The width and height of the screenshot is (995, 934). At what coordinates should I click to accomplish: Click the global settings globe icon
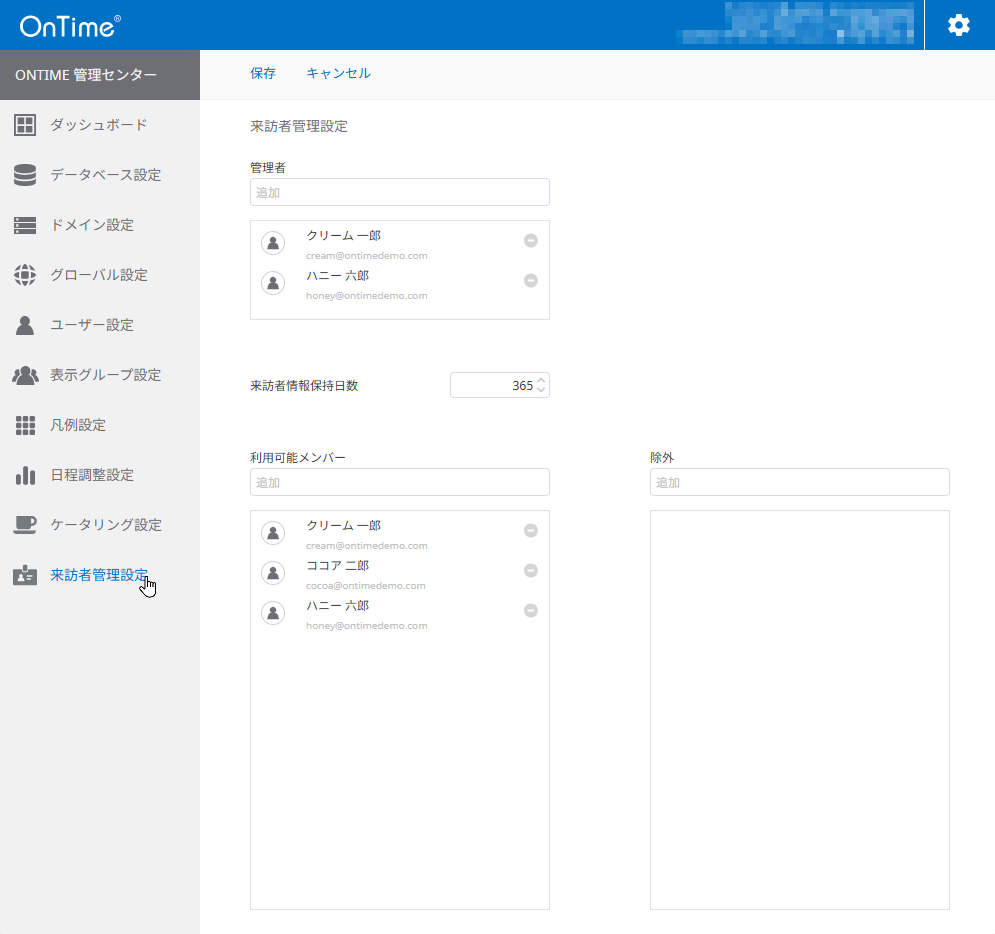pos(25,275)
